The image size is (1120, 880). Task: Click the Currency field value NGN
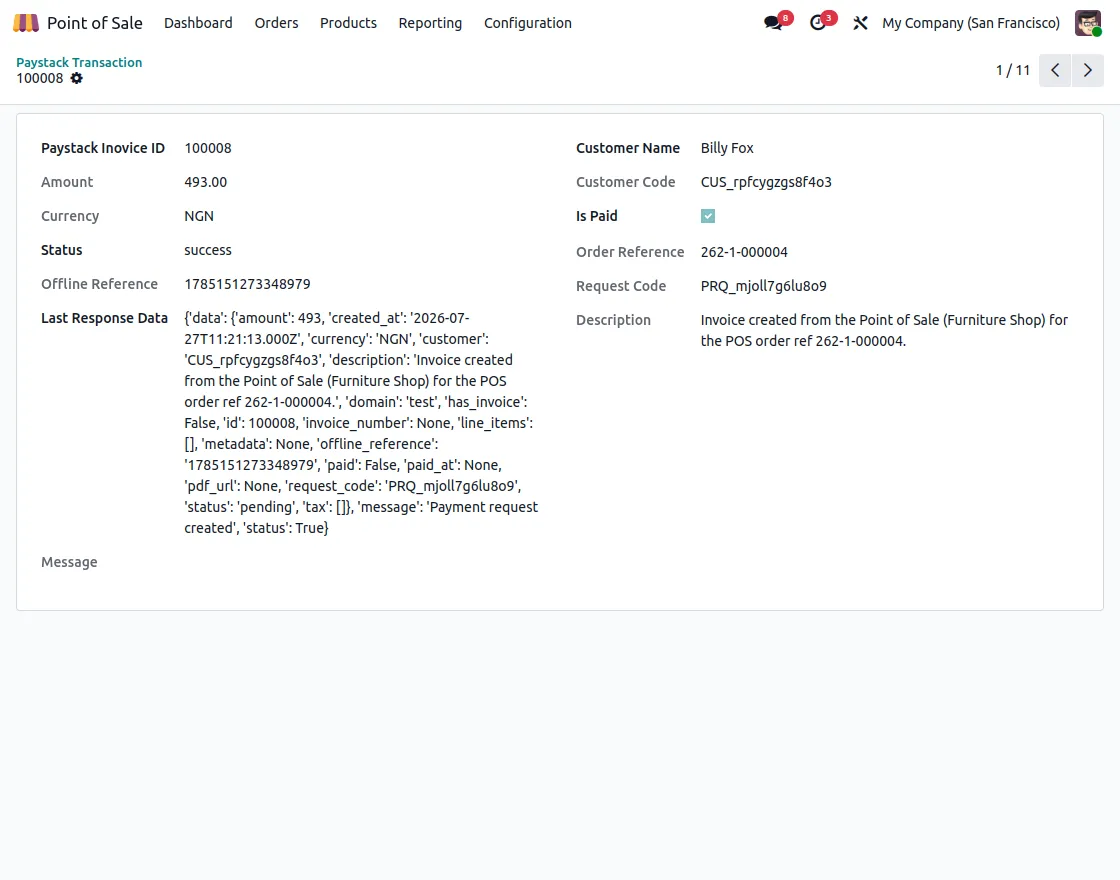click(x=199, y=216)
